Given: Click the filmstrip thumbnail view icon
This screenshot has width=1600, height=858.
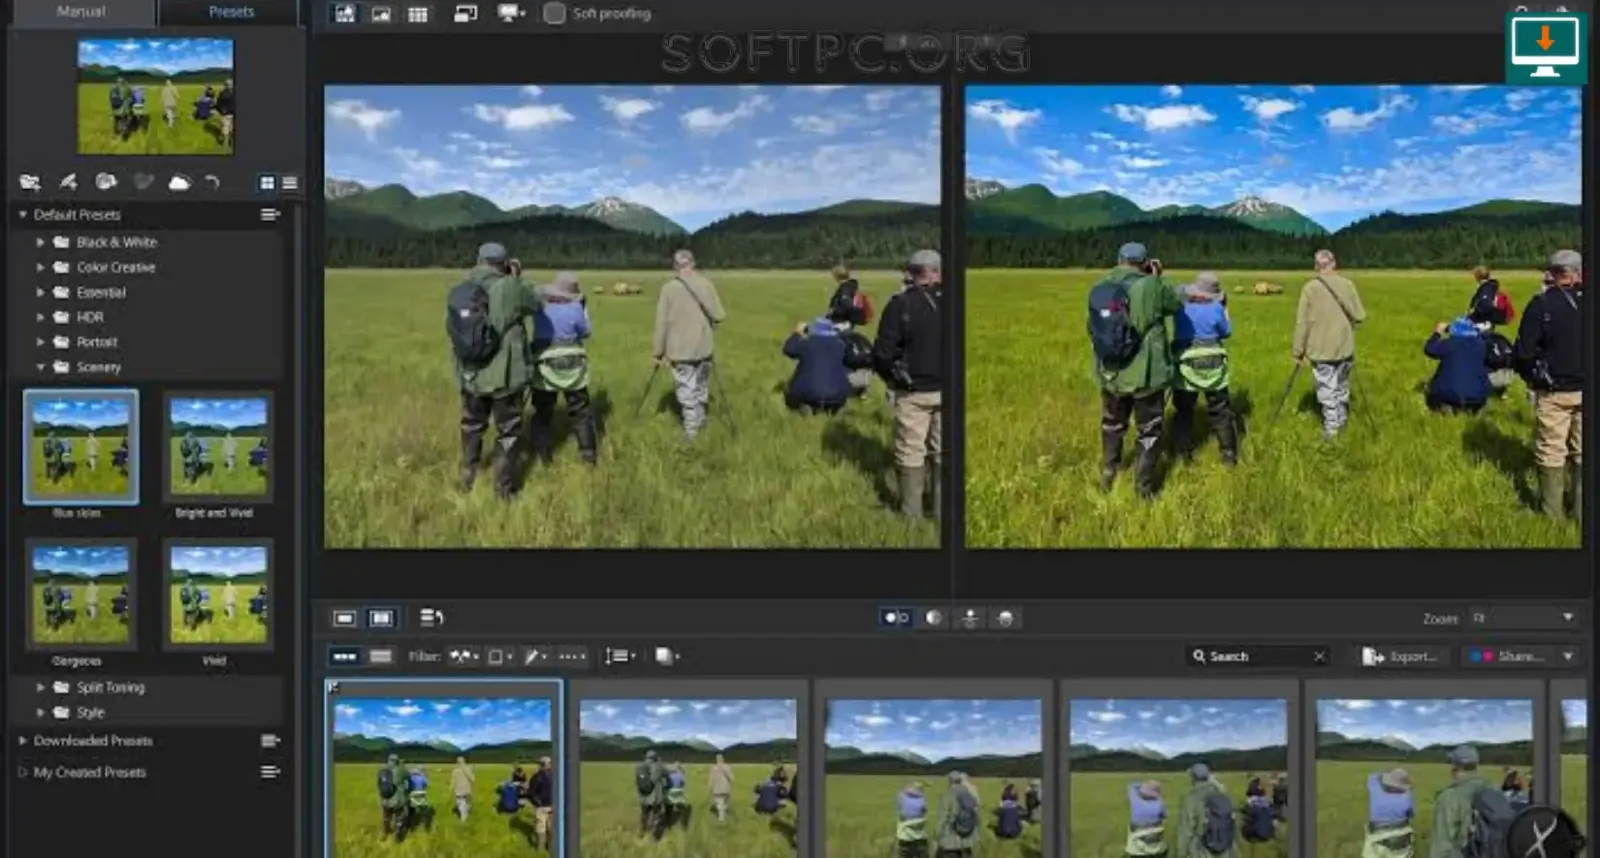Looking at the screenshot, I should coord(345,656).
